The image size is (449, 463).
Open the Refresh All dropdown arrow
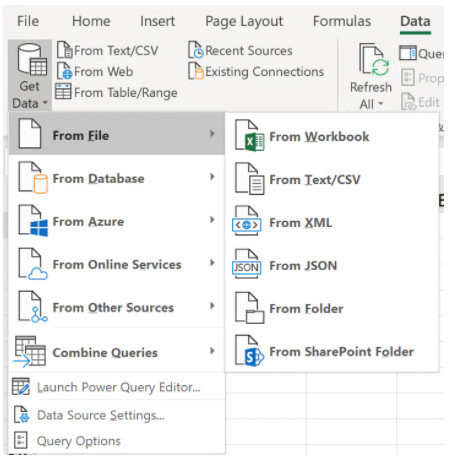(x=380, y=104)
